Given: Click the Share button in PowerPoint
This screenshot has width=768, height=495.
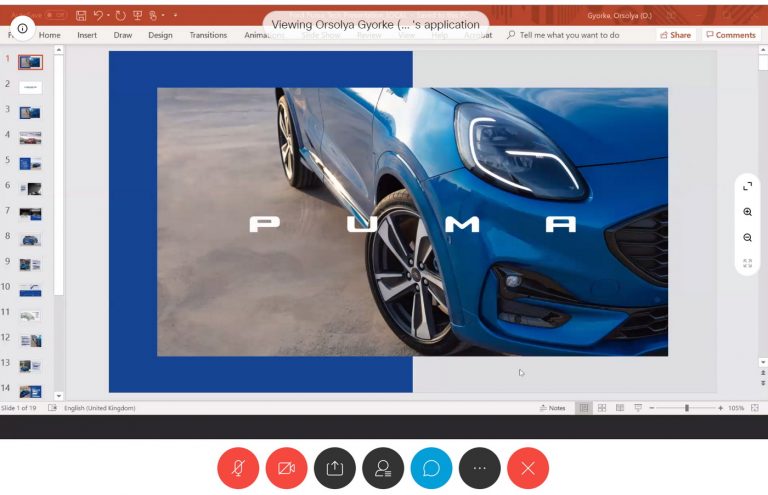Looking at the screenshot, I should [676, 35].
